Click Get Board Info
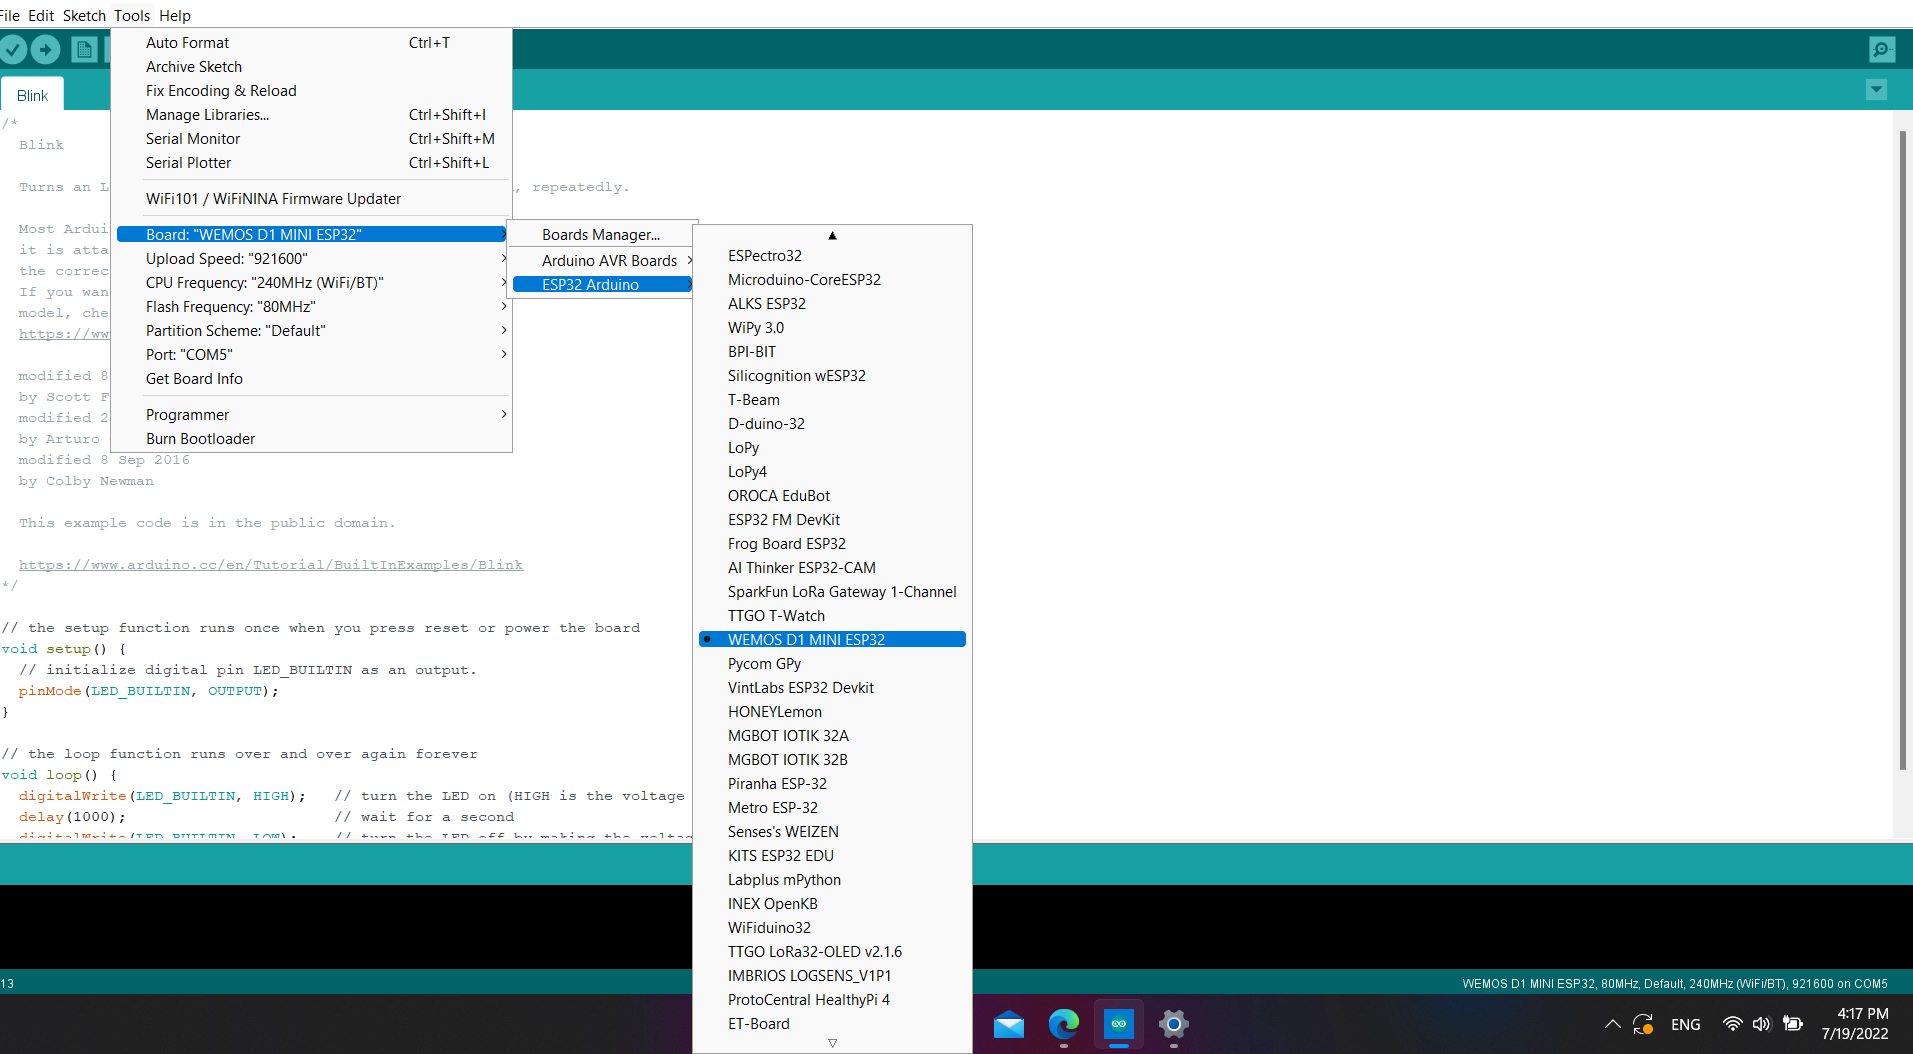Screen dimensions: 1913x1054 pyautogui.click(x=312, y=379)
